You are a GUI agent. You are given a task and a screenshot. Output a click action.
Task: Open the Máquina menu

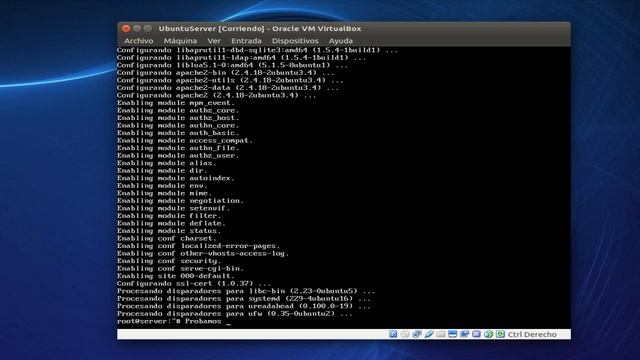click(180, 41)
